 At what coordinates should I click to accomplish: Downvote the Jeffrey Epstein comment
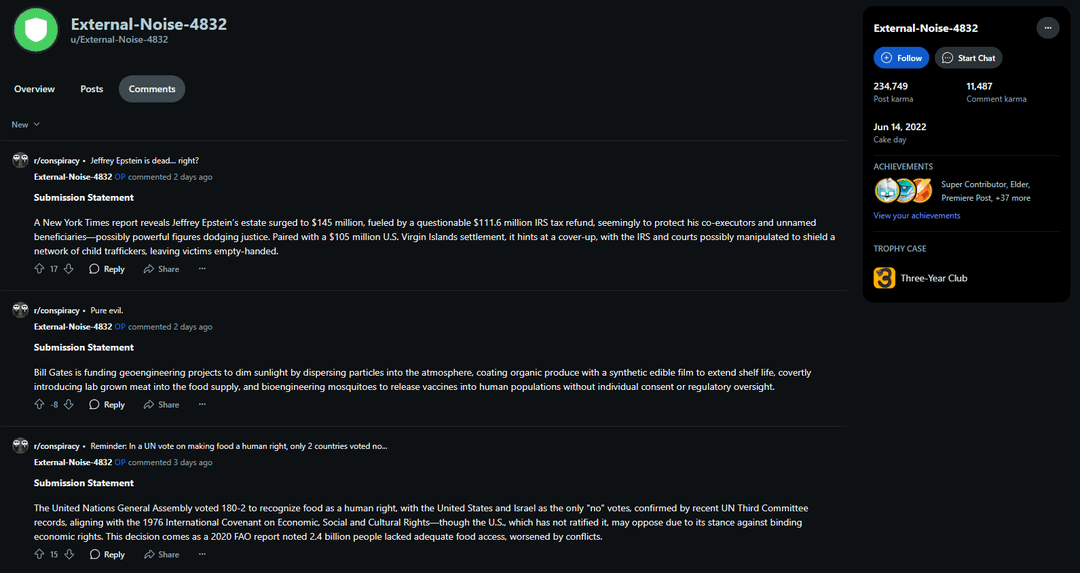pyautogui.click(x=69, y=269)
